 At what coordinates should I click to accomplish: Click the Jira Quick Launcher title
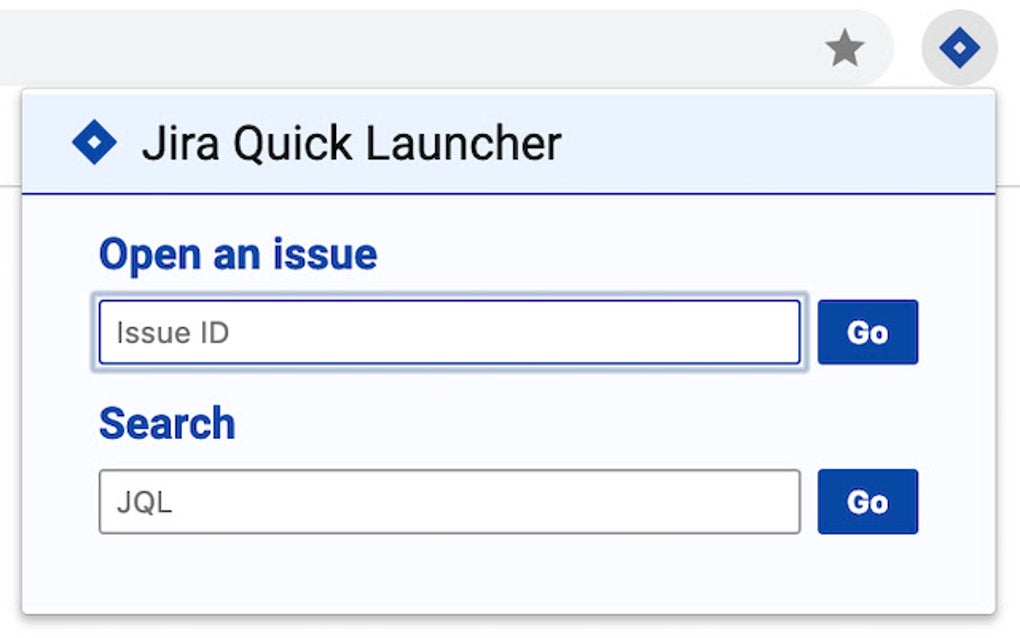(351, 143)
